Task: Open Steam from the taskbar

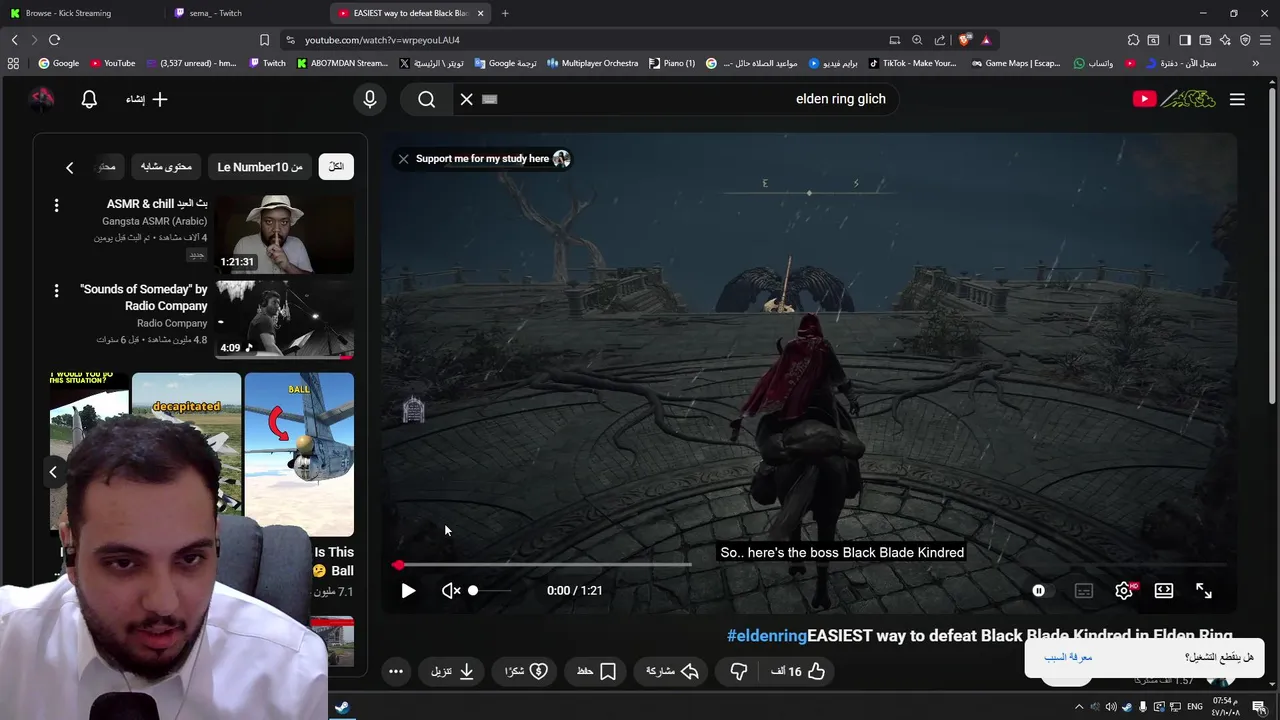Action: pos(341,707)
